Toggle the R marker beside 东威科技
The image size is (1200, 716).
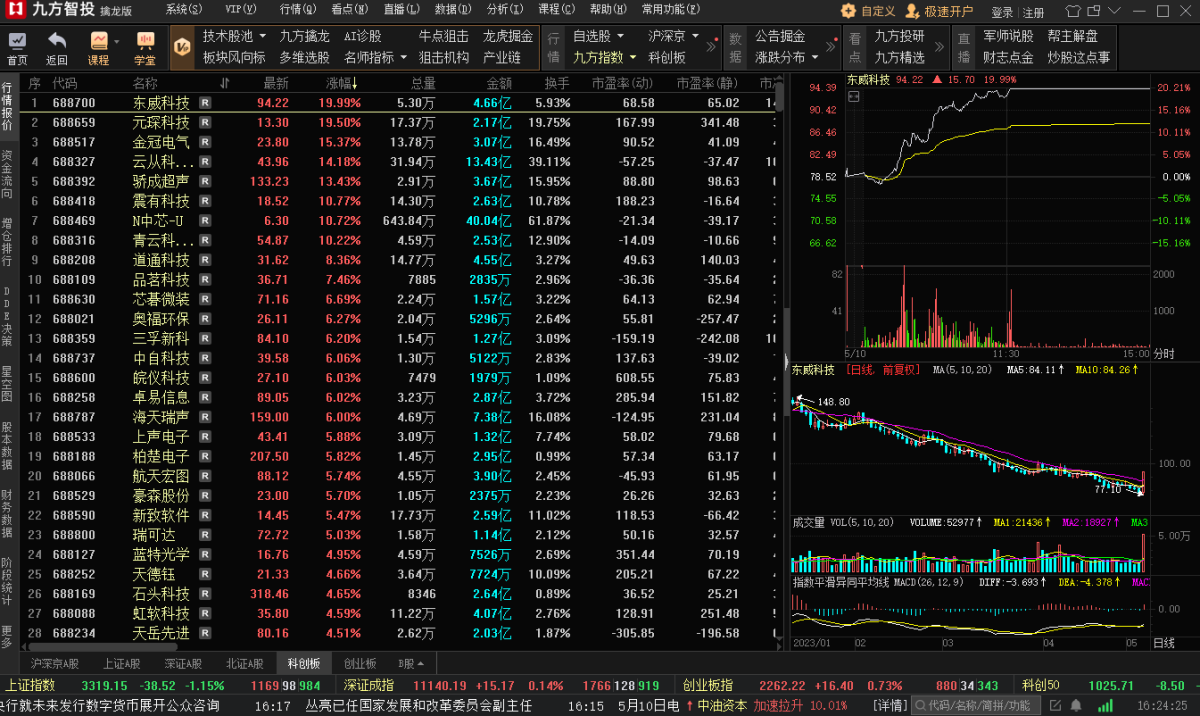tap(205, 103)
